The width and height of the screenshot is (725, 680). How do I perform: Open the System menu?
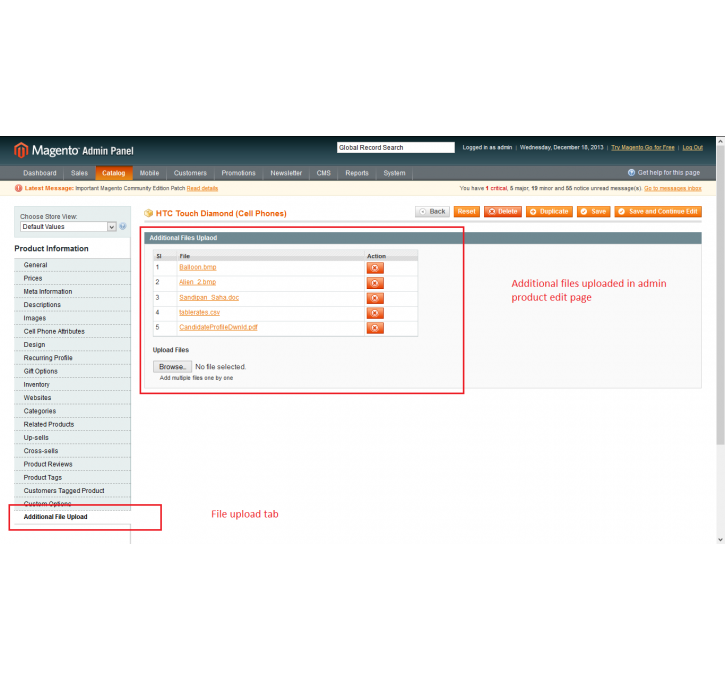coord(394,173)
